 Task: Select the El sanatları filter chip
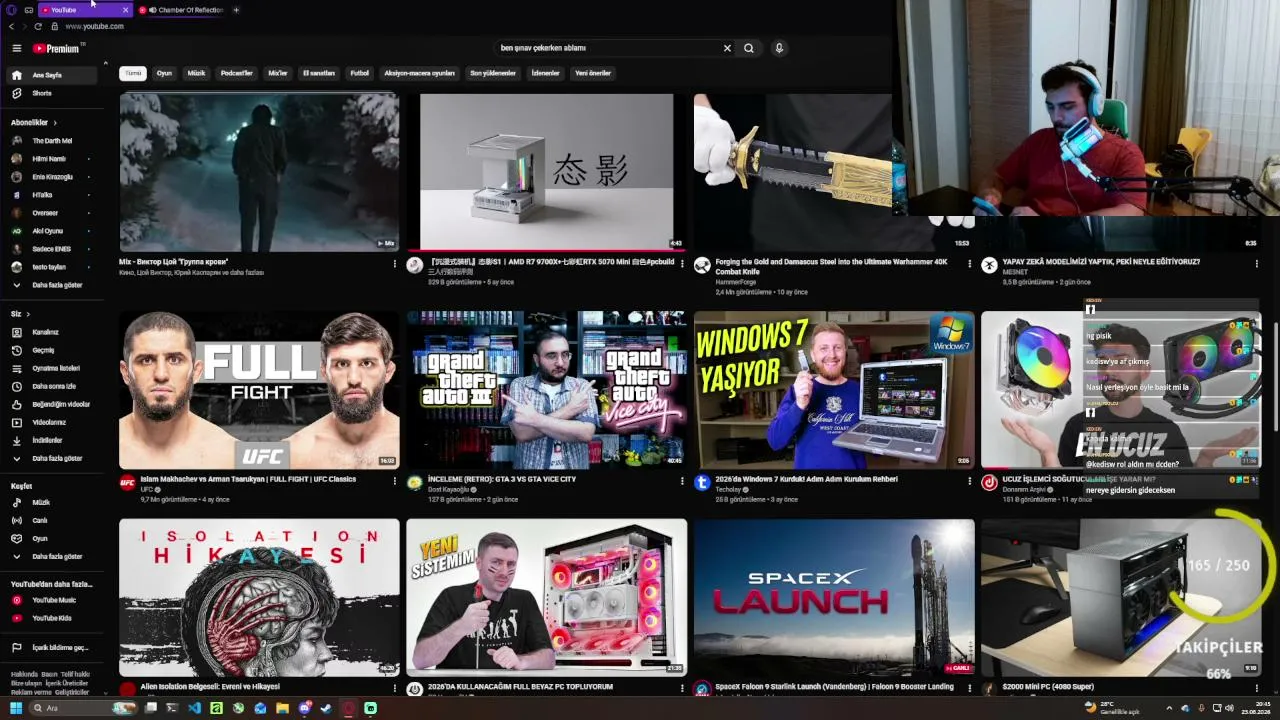pyautogui.click(x=319, y=73)
